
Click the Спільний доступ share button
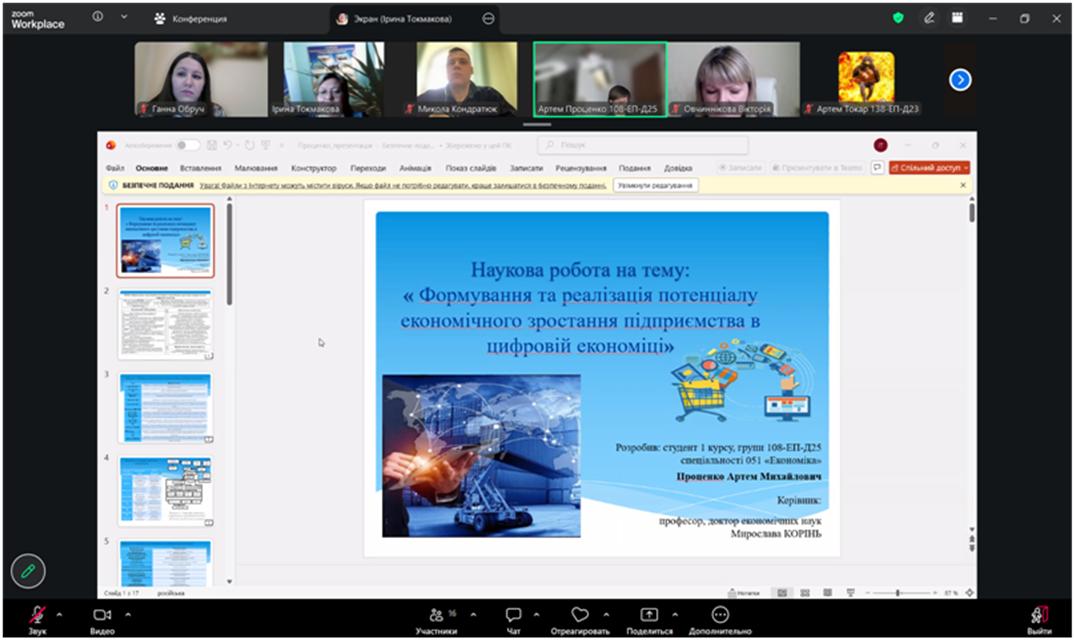click(x=929, y=168)
